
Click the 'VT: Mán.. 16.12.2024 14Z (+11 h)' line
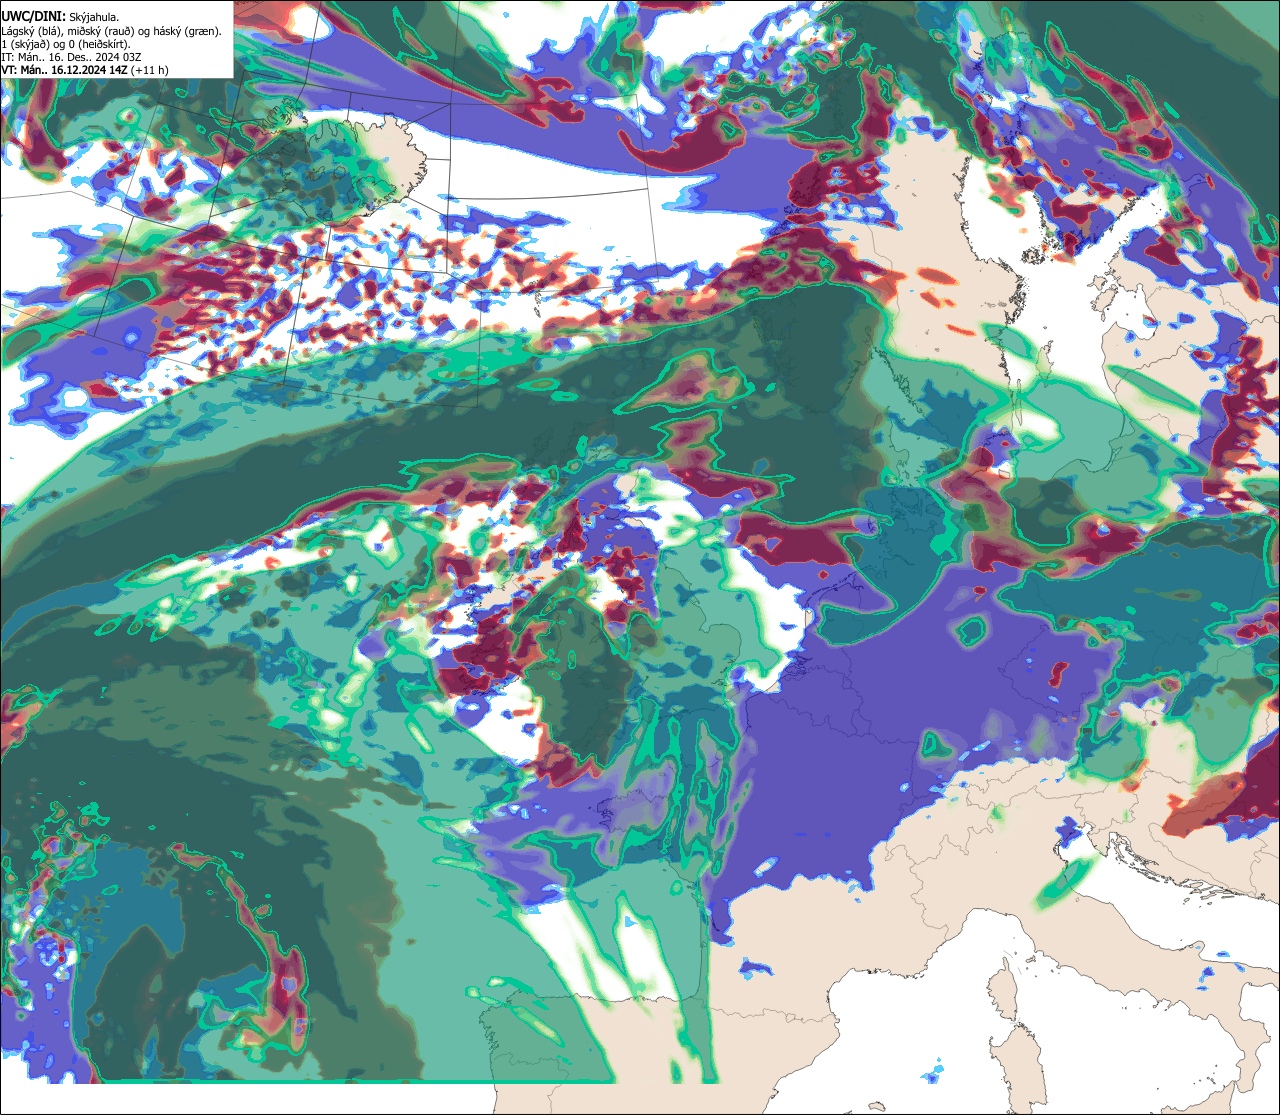pos(85,70)
